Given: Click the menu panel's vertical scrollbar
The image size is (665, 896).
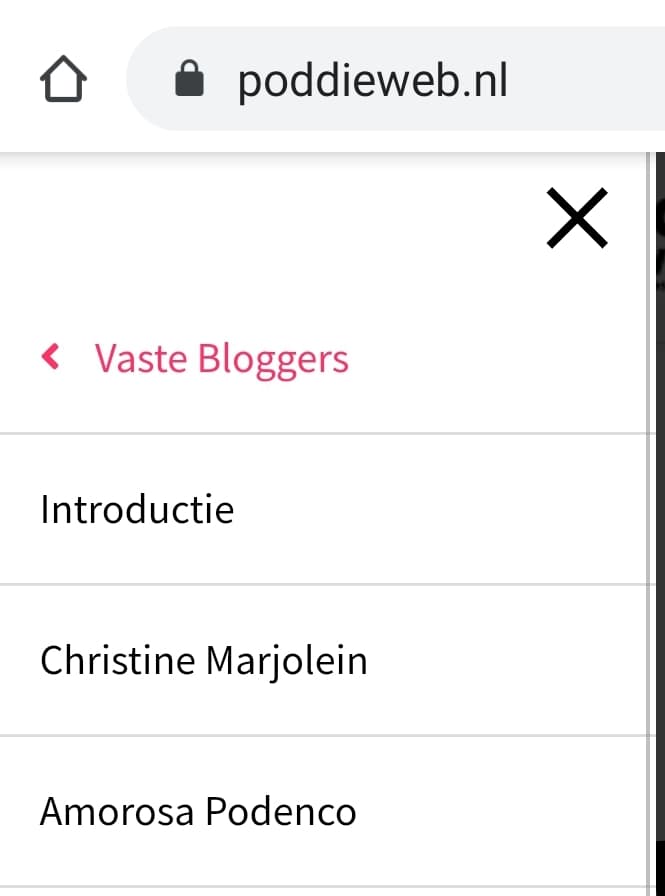Looking at the screenshot, I should (650, 524).
